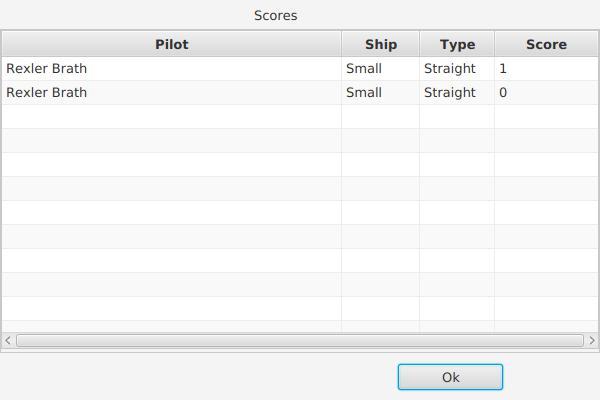Sort table by Pilot column header
The image size is (600, 400).
[171, 44]
